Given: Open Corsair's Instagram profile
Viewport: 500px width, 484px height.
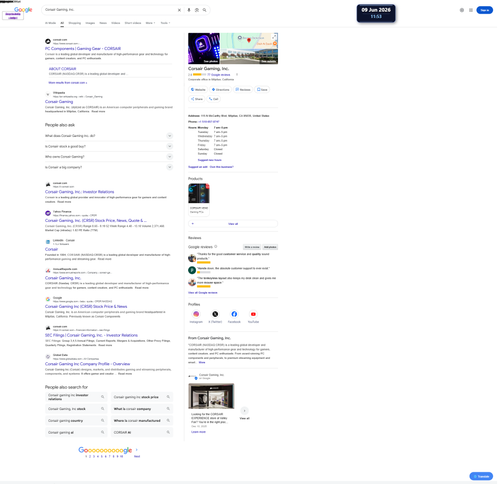Looking at the screenshot, I should click(x=196, y=314).
